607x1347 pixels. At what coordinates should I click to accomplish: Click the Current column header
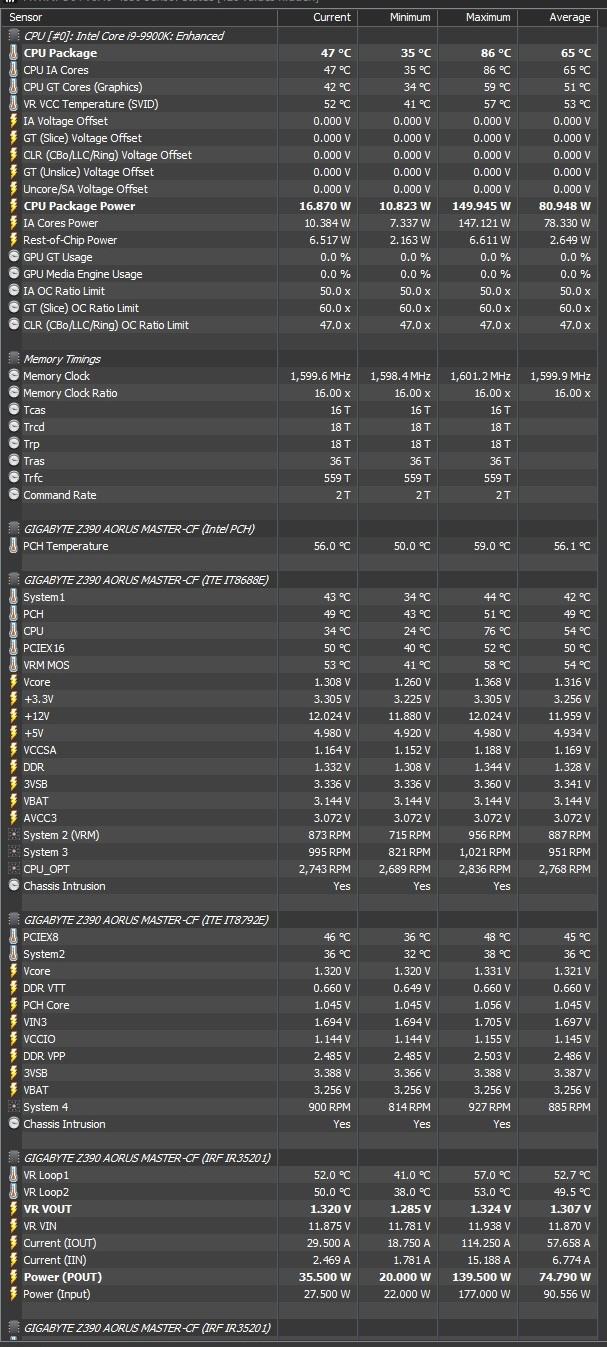click(318, 18)
